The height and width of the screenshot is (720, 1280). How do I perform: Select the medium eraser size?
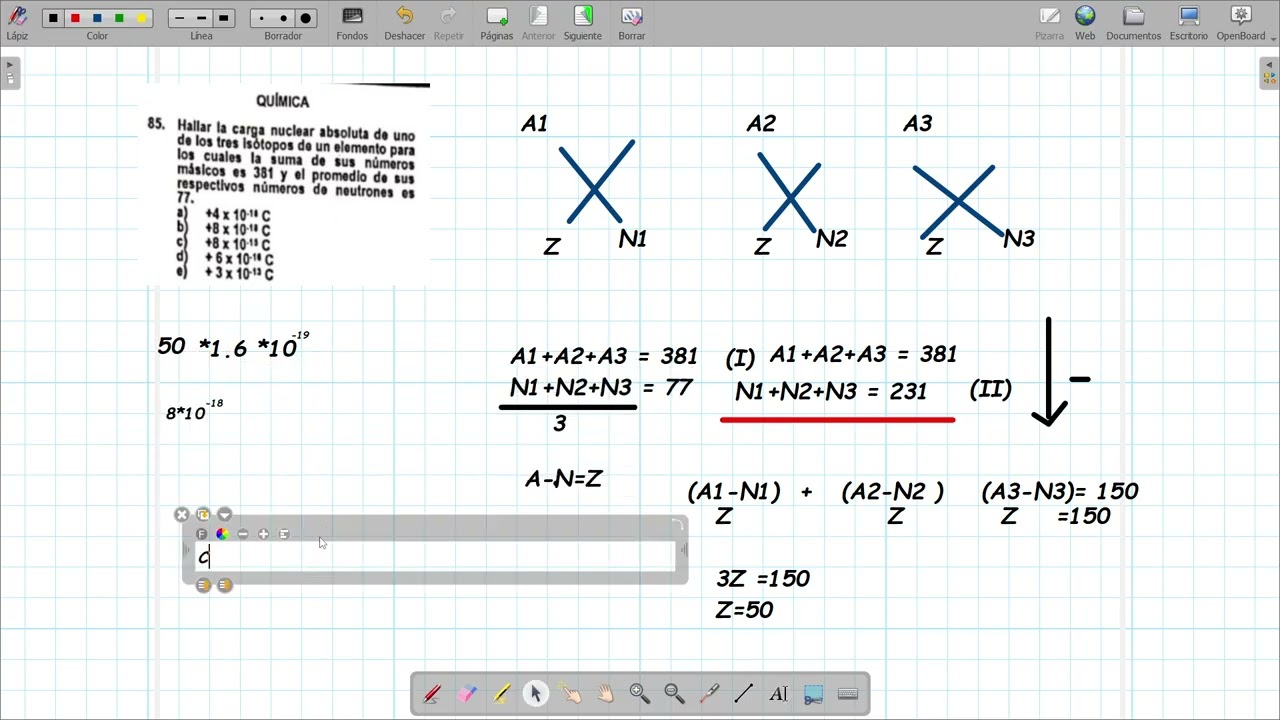(284, 18)
